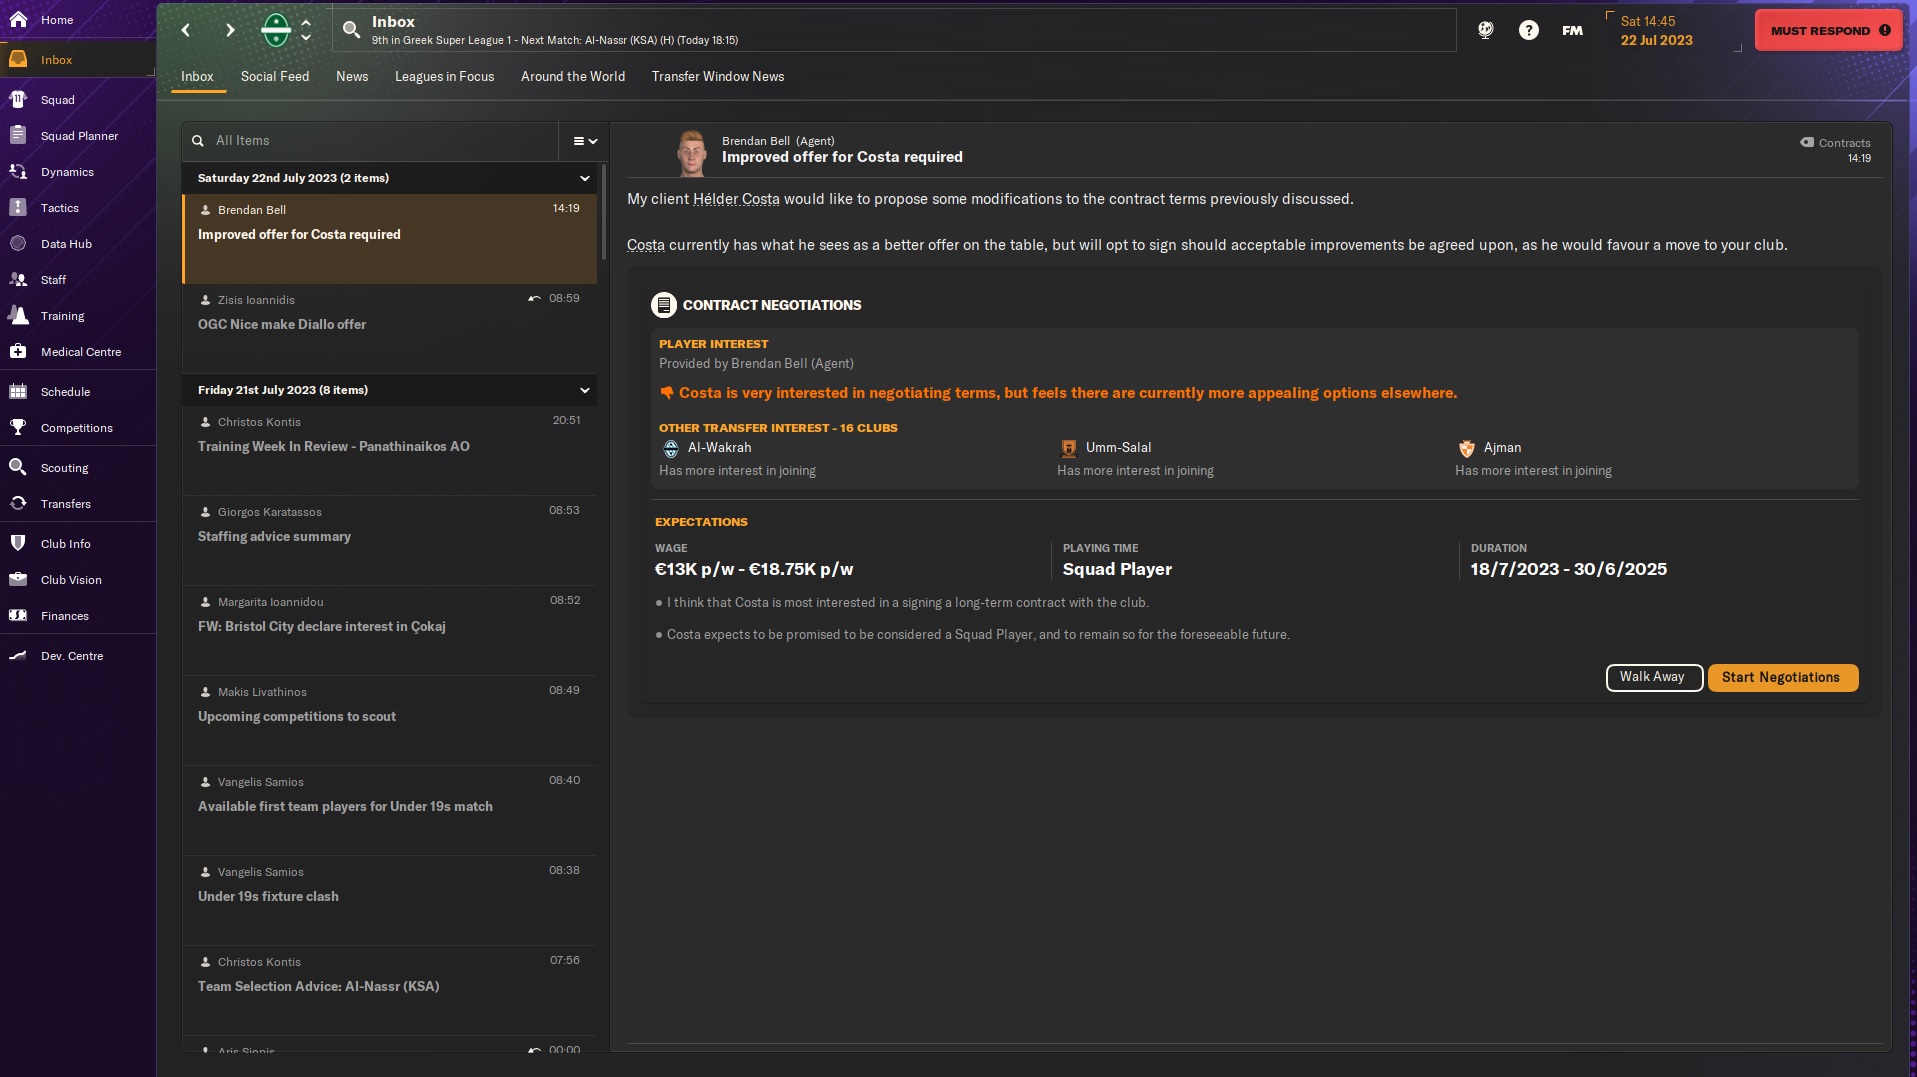Click the Walk Away button
Image resolution: width=1917 pixels, height=1077 pixels.
coord(1654,677)
